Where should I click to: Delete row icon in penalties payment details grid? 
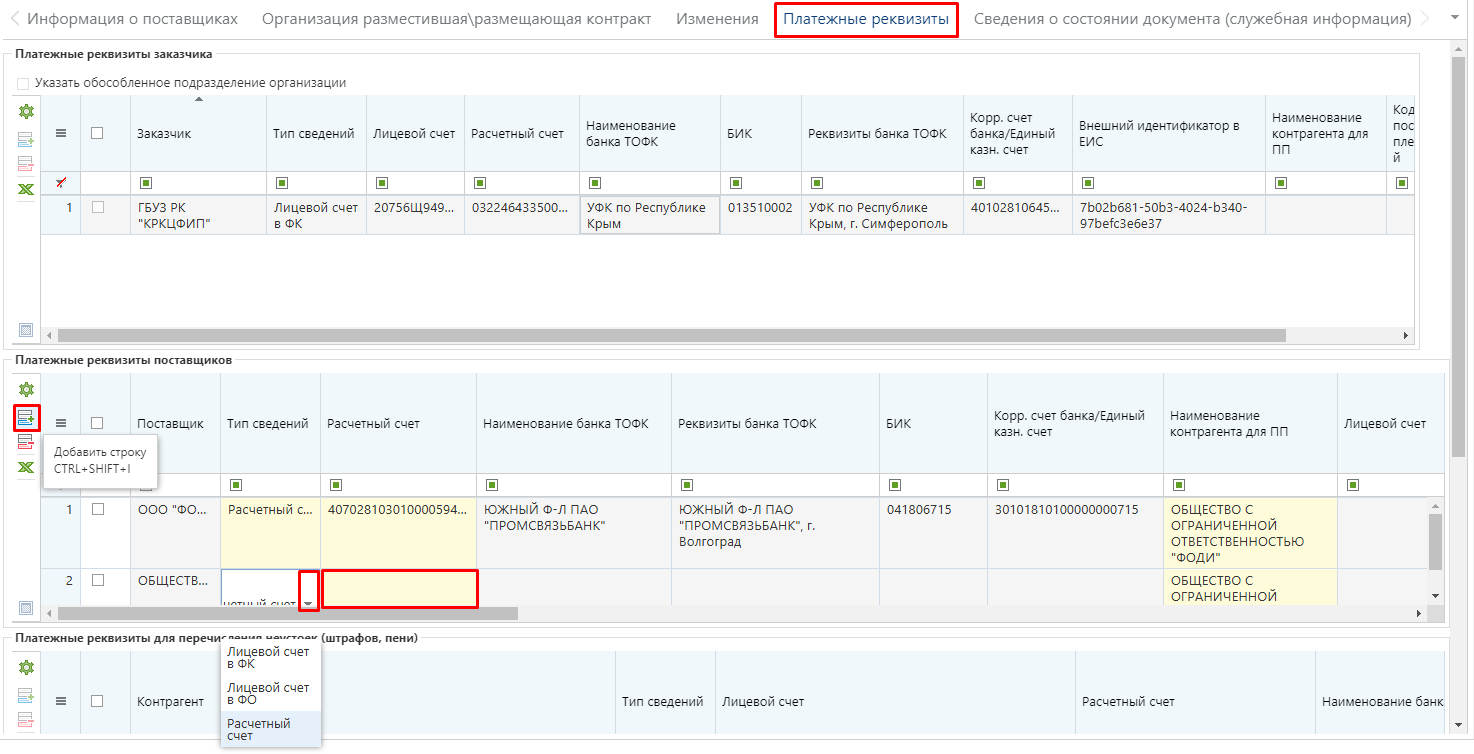[x=26, y=720]
